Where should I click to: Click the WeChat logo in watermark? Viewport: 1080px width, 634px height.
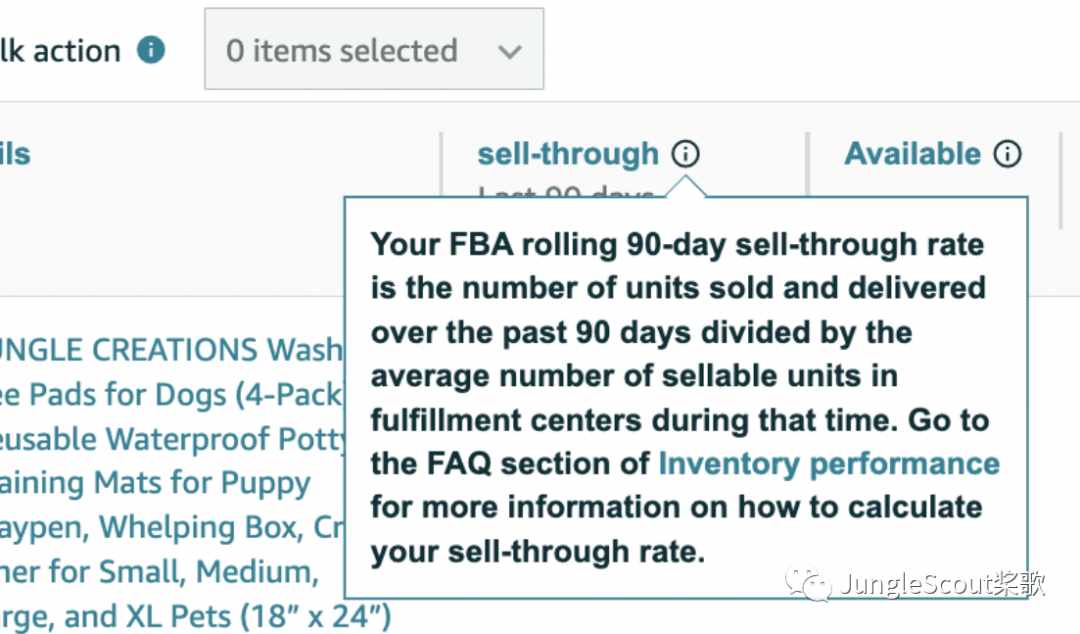click(x=809, y=585)
